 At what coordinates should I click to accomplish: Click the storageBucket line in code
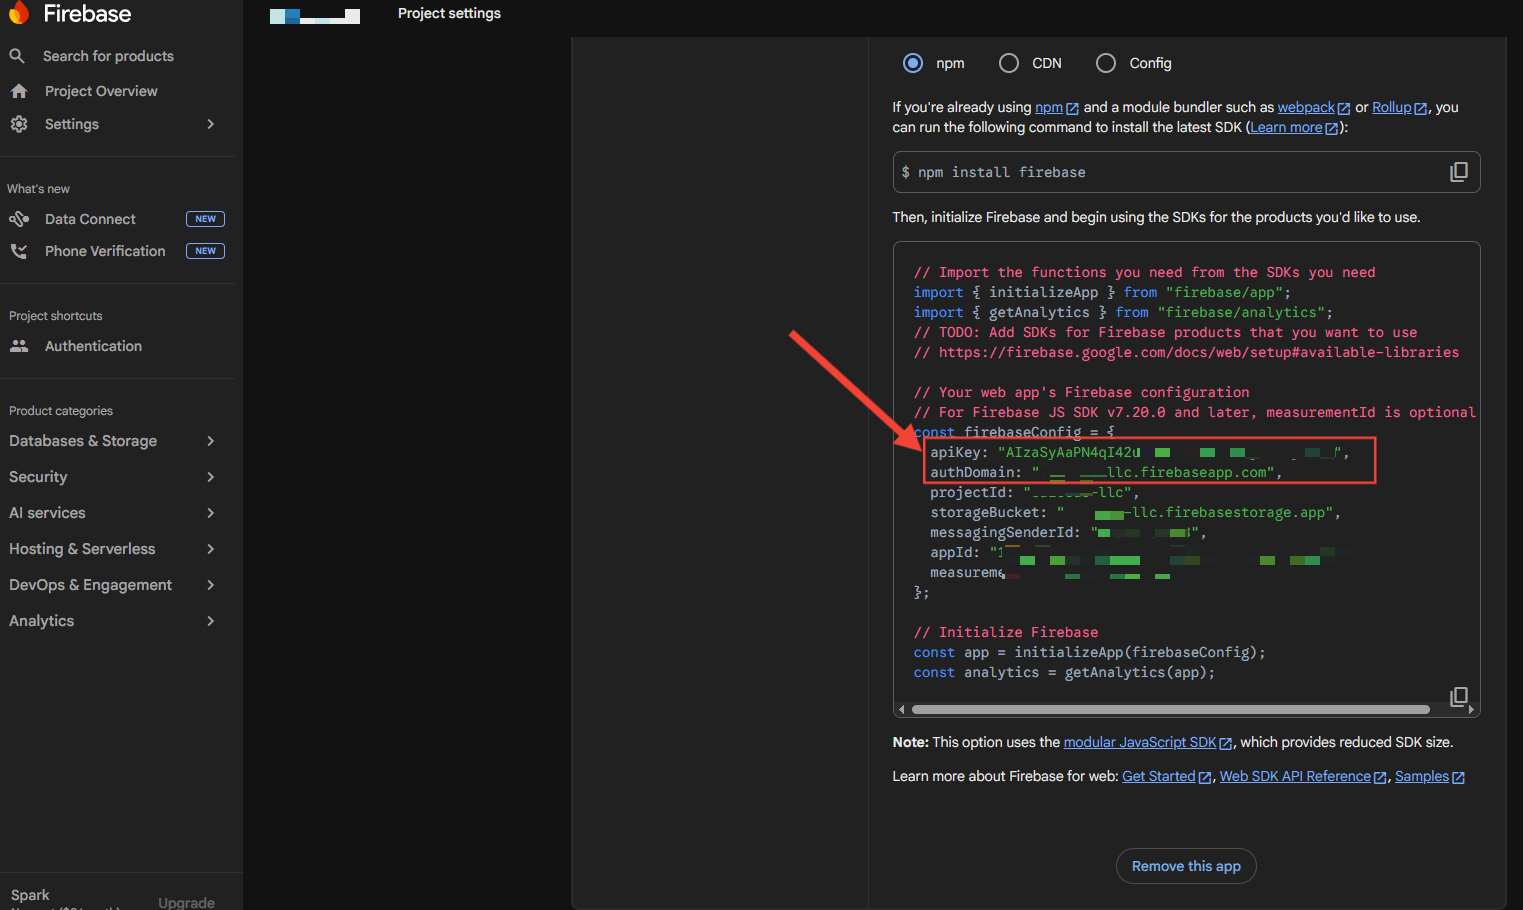(1135, 512)
